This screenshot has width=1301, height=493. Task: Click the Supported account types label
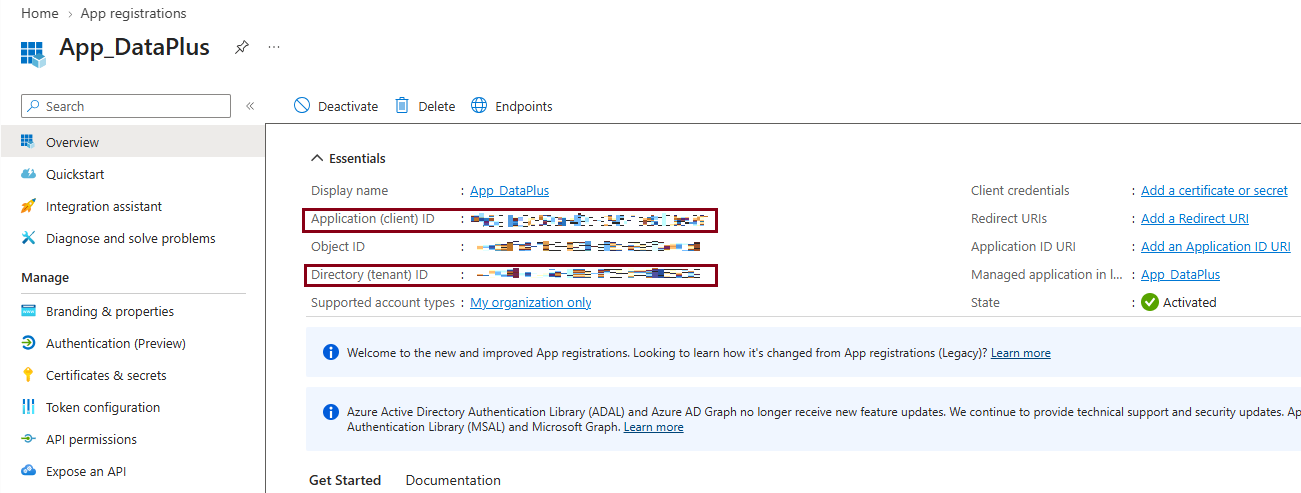coord(383,302)
